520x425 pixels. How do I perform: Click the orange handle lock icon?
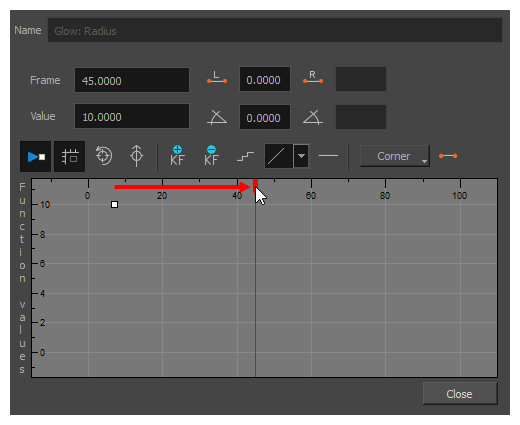tap(448, 156)
